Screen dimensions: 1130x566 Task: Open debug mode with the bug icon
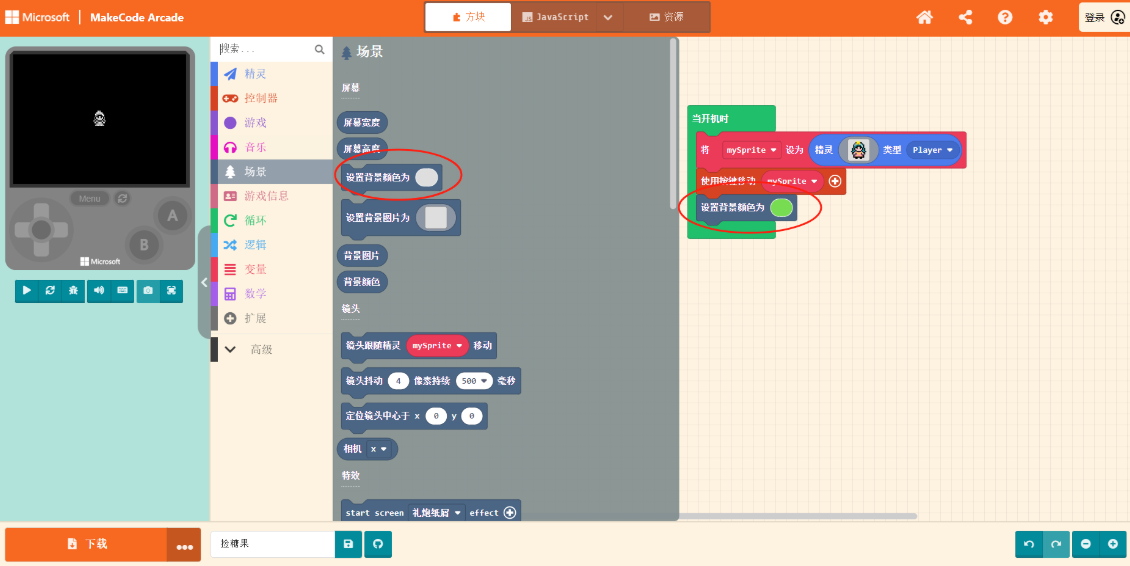click(74, 290)
